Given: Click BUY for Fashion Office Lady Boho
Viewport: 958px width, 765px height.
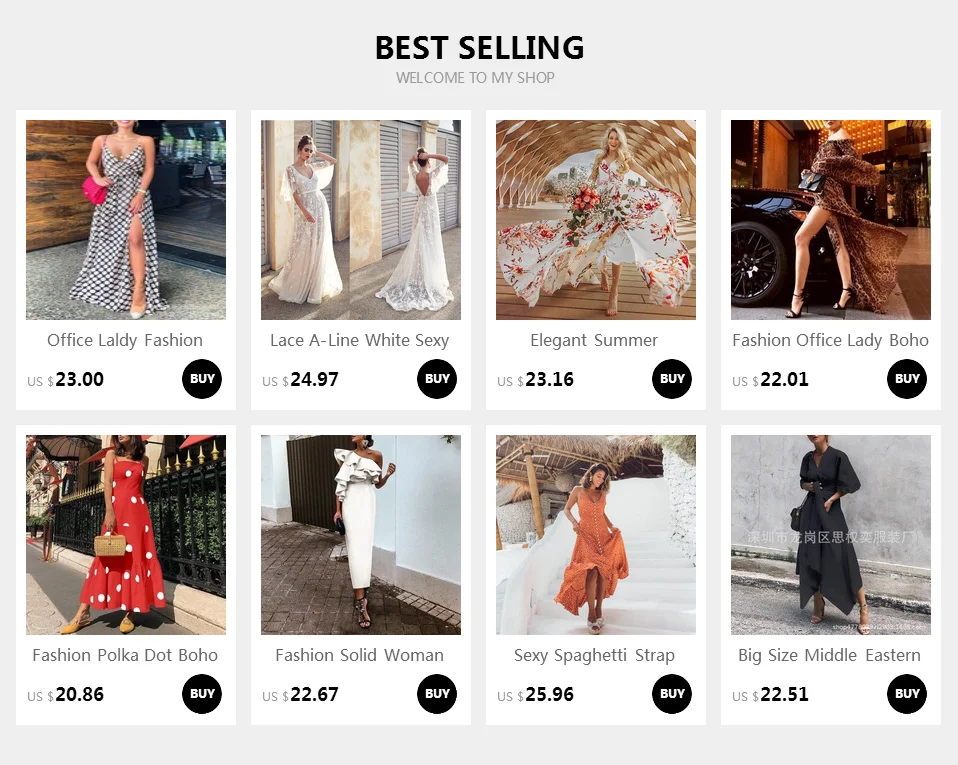Looking at the screenshot, I should pyautogui.click(x=907, y=379).
